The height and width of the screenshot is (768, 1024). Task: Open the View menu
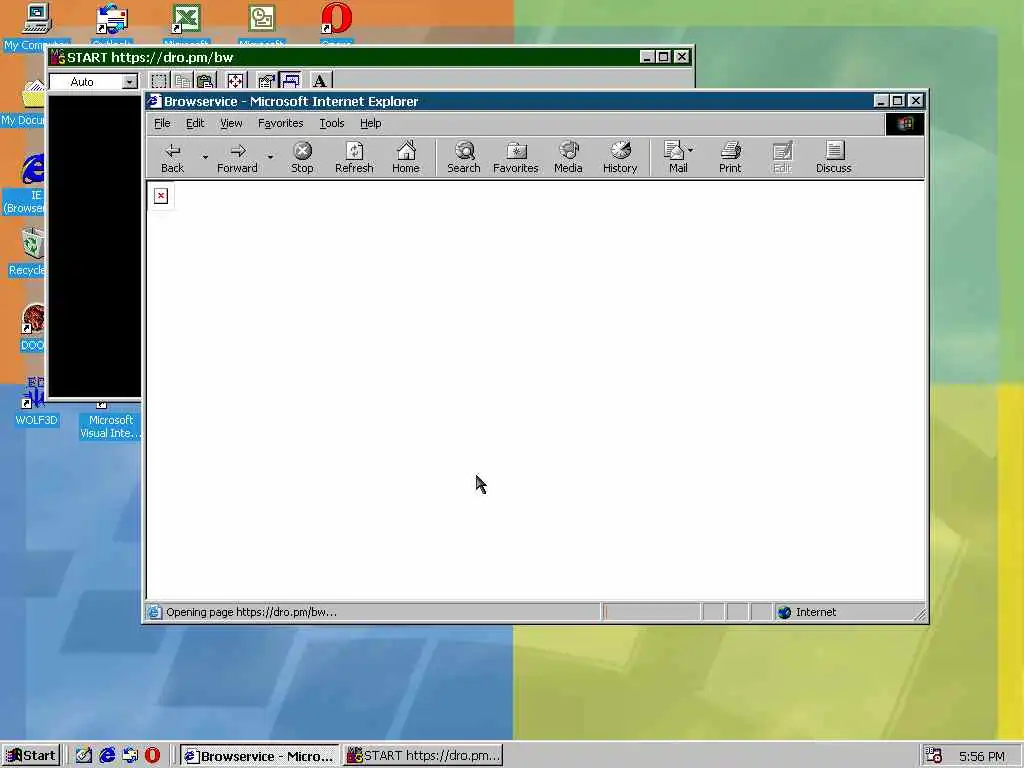(231, 123)
